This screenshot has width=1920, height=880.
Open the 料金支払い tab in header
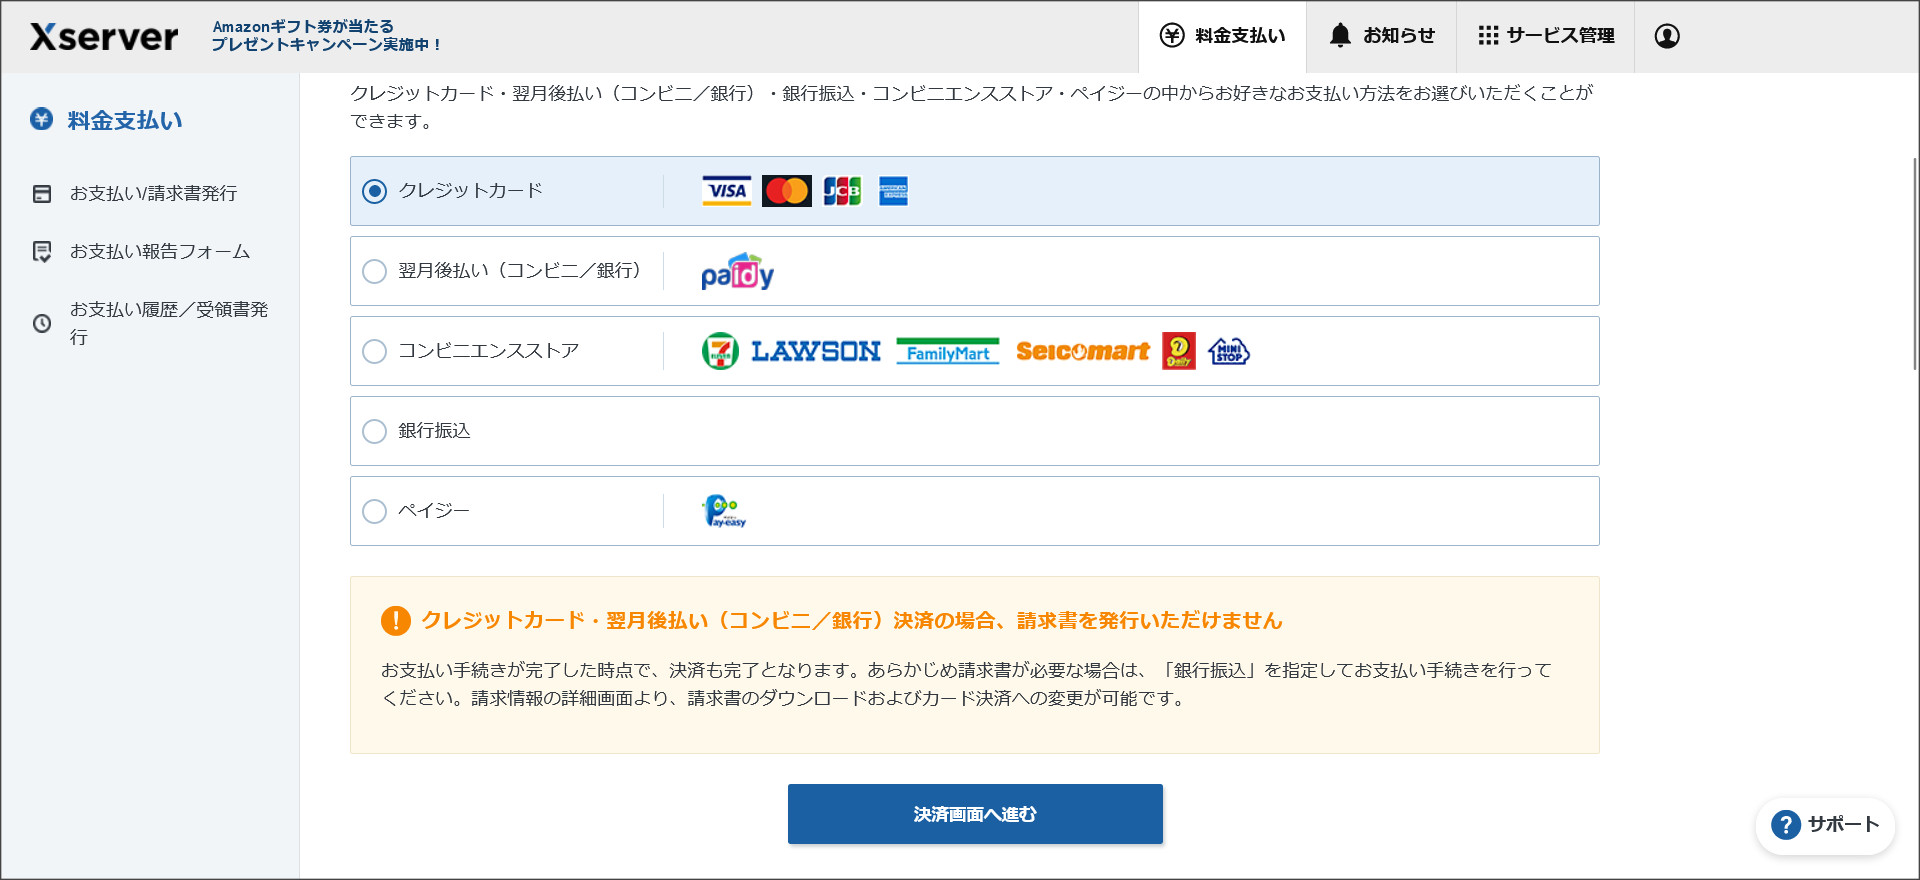click(x=1222, y=36)
